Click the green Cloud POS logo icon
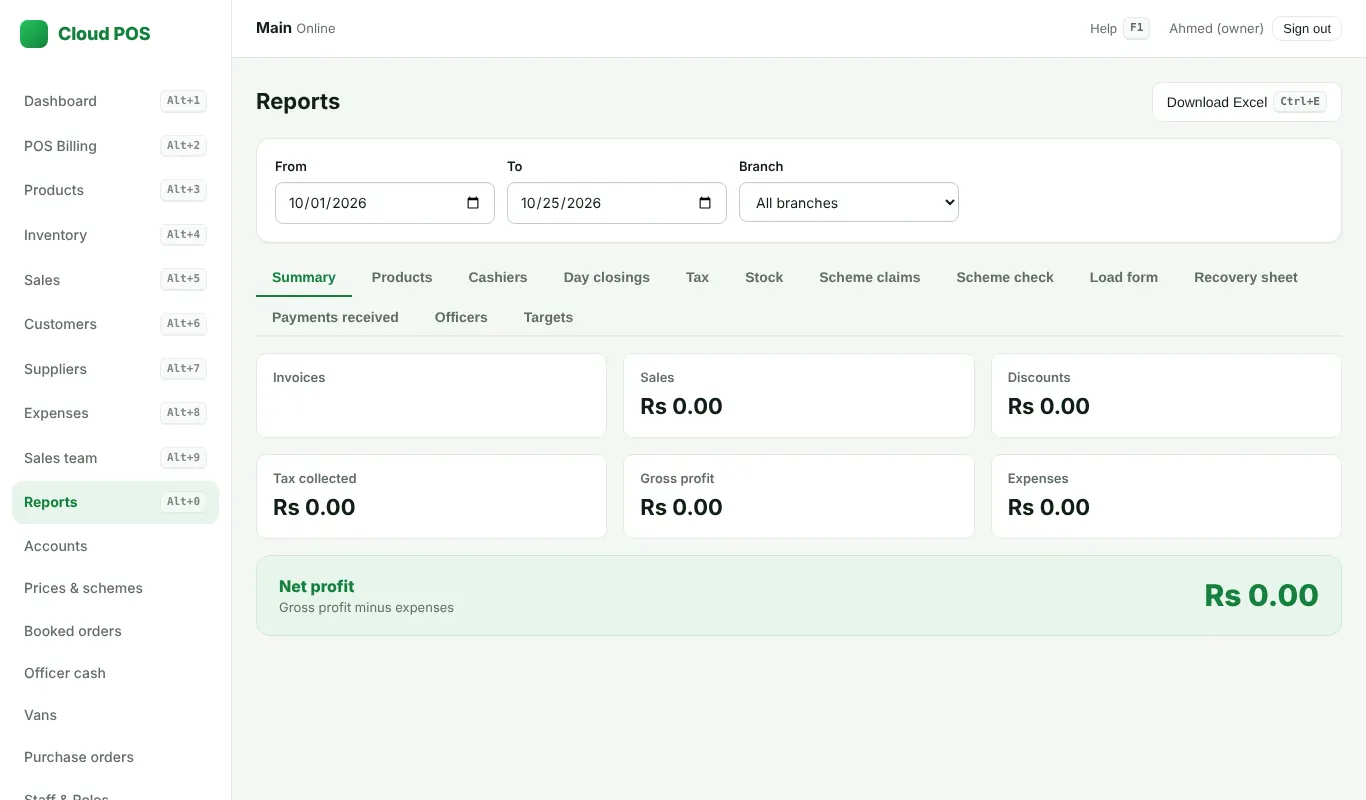The height and width of the screenshot is (800, 1366). (x=34, y=34)
